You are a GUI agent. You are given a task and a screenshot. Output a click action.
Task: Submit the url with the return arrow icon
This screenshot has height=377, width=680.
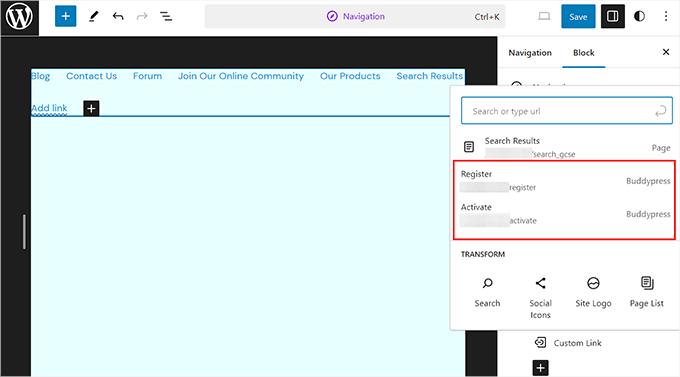(x=660, y=111)
